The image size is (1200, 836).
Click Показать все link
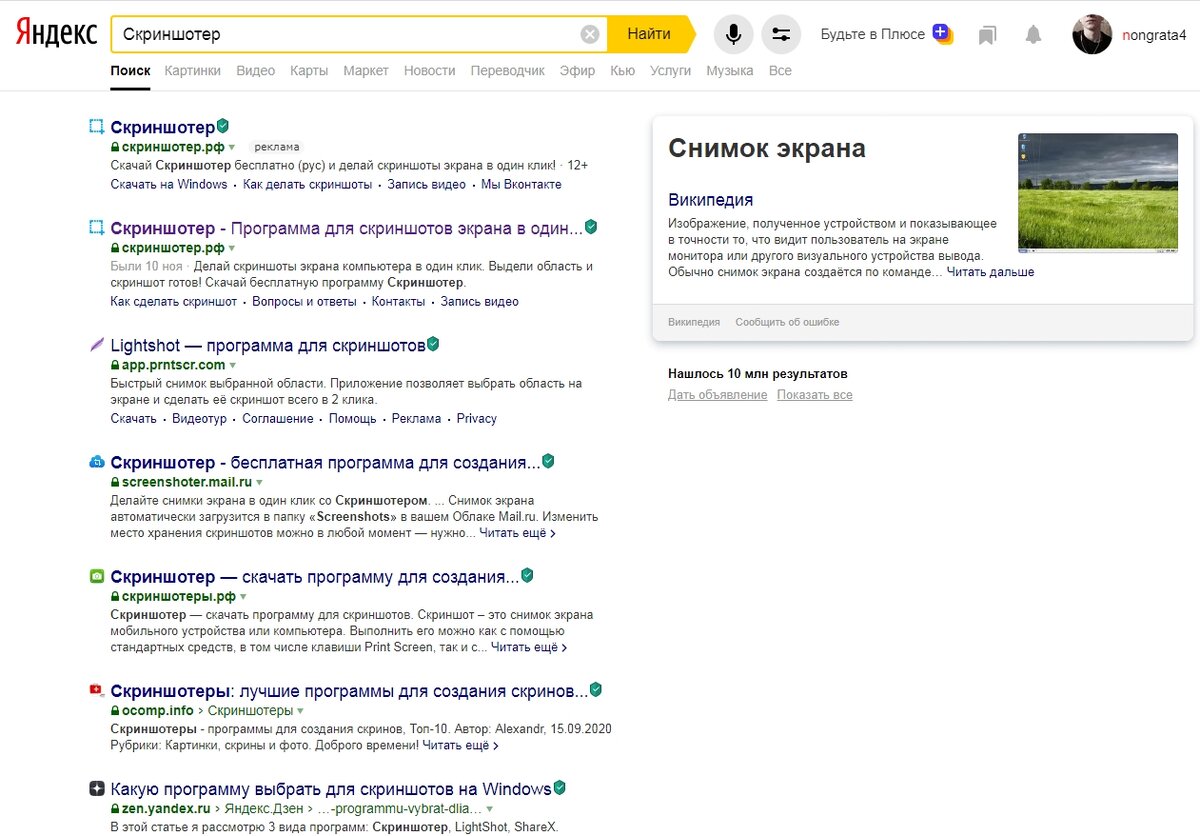pyautogui.click(x=815, y=395)
